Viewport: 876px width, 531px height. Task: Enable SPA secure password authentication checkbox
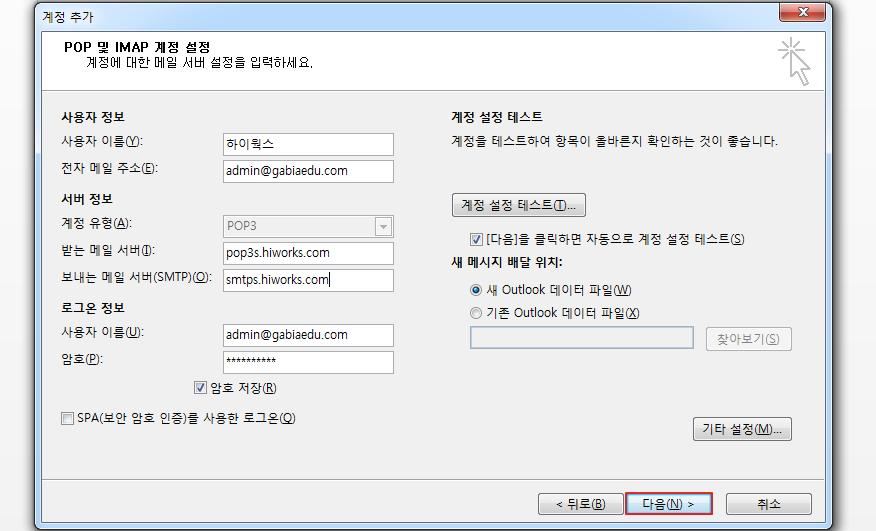click(x=67, y=418)
